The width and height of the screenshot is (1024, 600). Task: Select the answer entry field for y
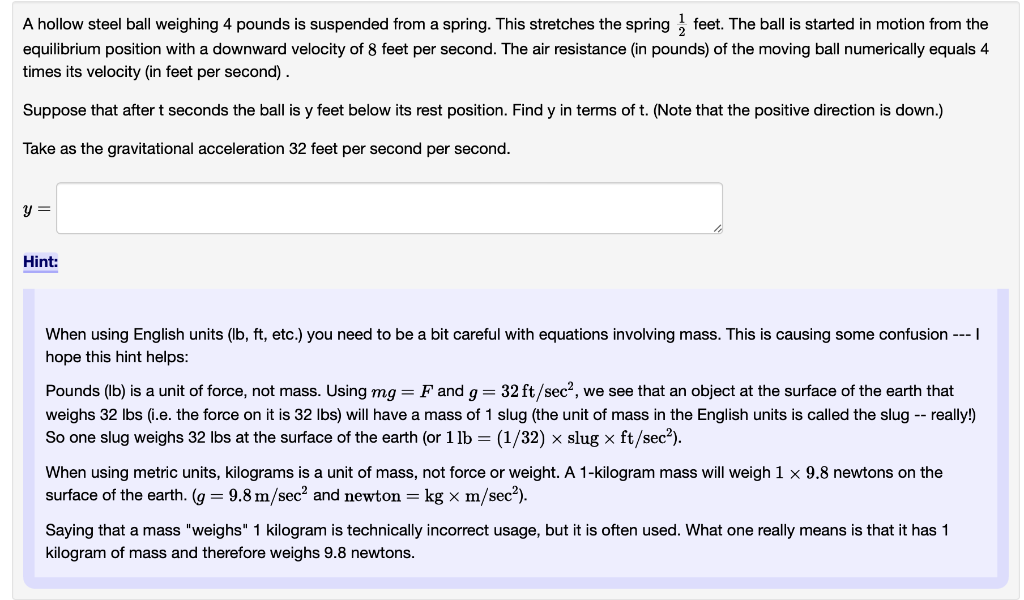point(390,207)
